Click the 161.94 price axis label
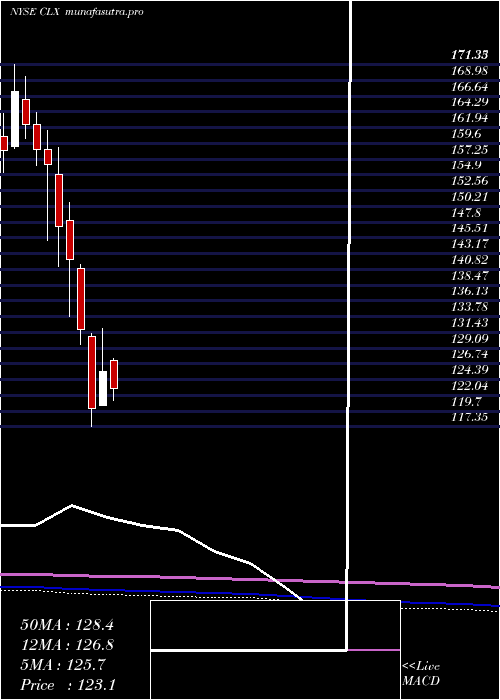 470,118
